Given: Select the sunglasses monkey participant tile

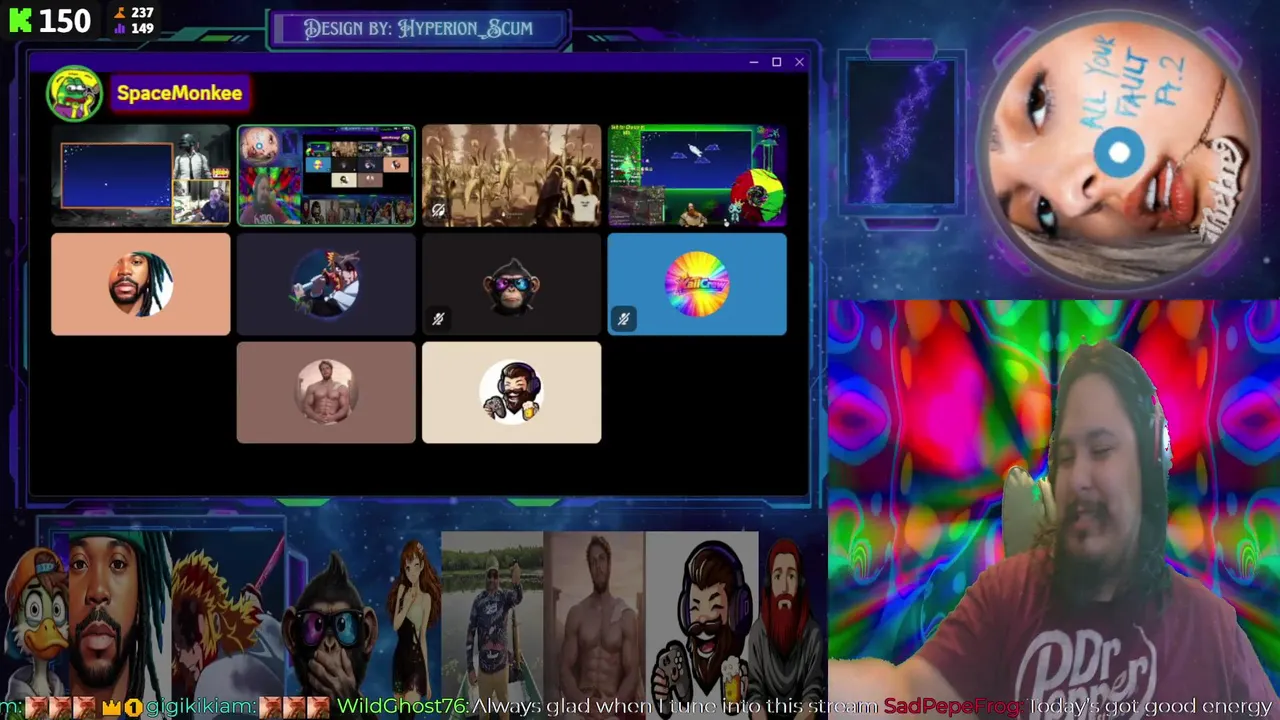Looking at the screenshot, I should coord(511,284).
